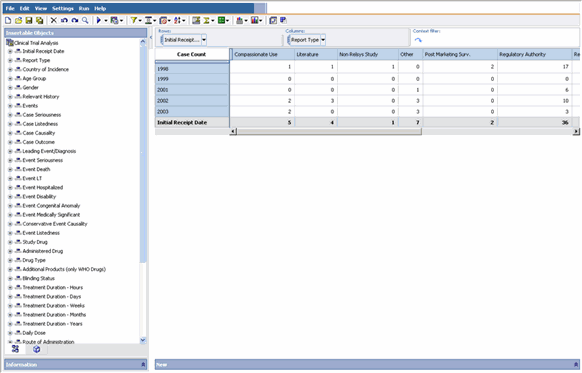Click the crosstab horizontal scrollbar thumb
This screenshot has width=582, height=373.
click(x=329, y=131)
